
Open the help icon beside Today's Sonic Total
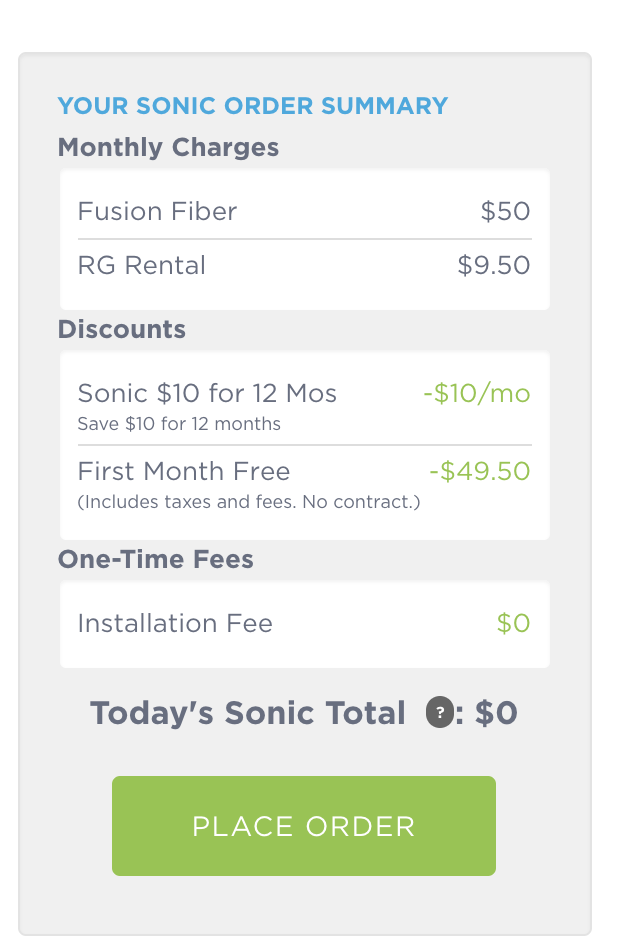point(440,712)
